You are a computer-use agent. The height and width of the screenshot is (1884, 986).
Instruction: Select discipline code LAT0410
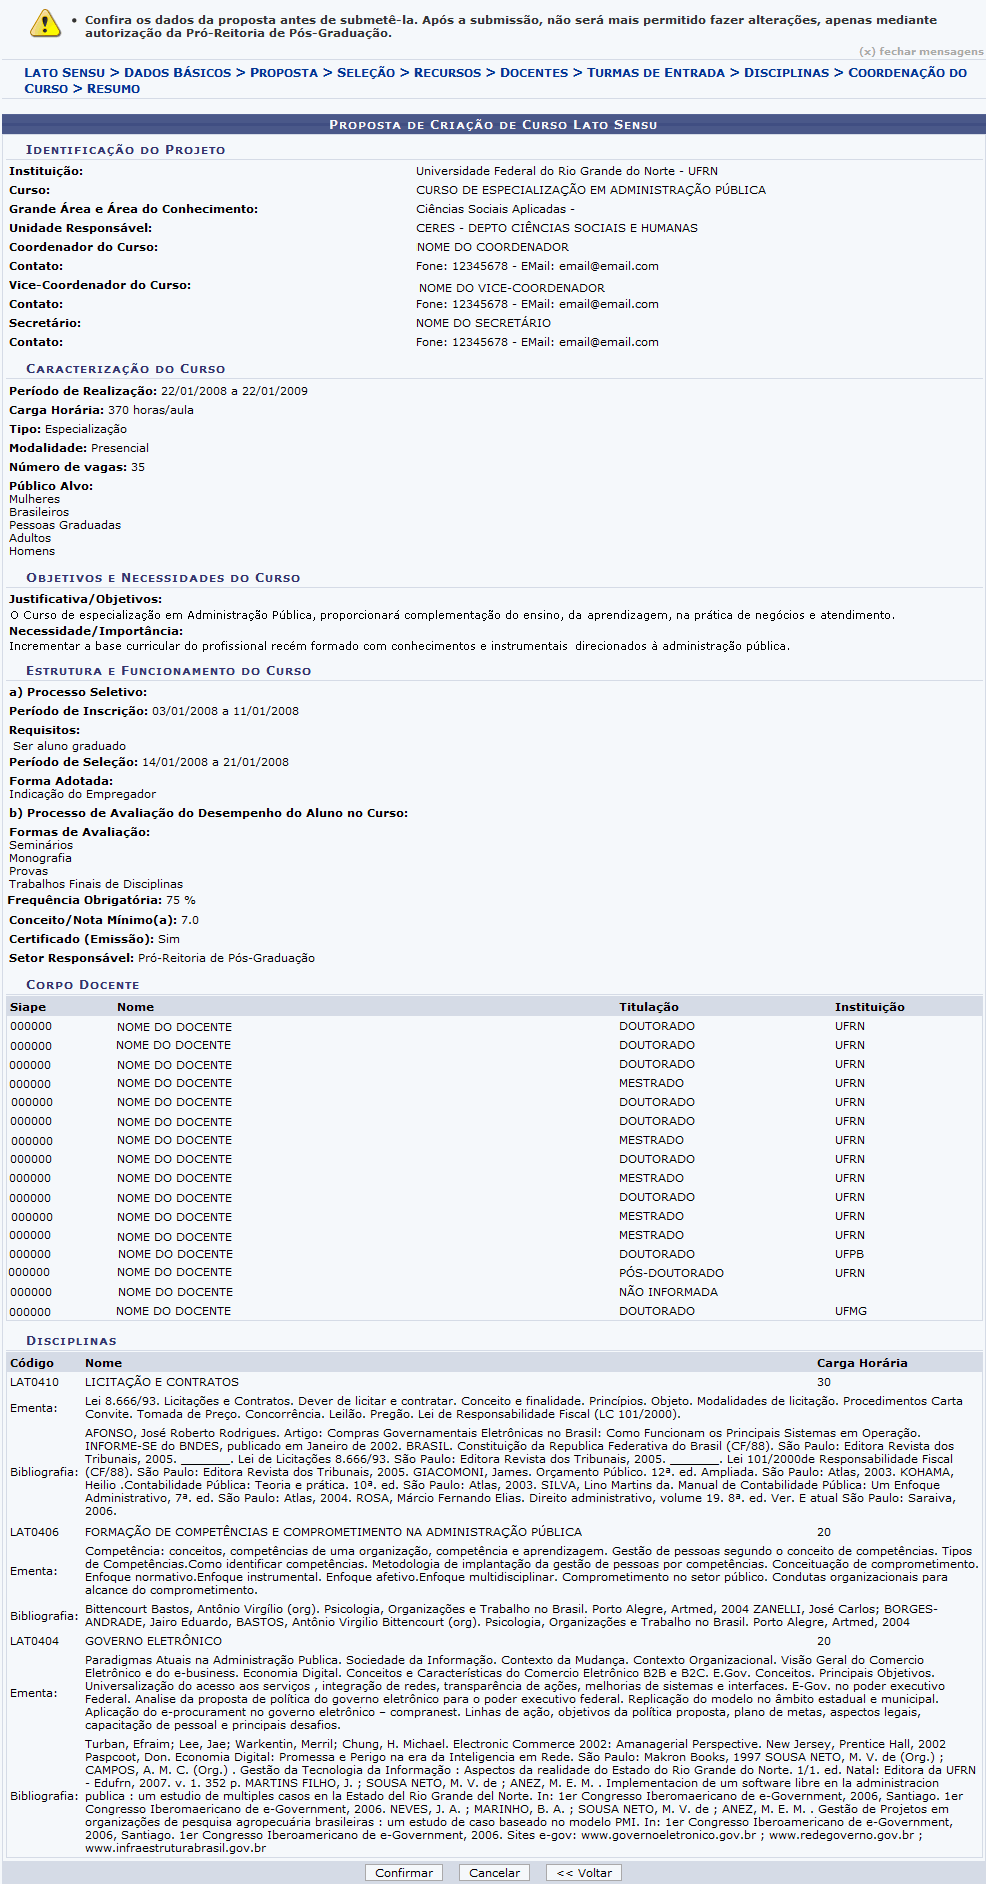(x=34, y=1382)
